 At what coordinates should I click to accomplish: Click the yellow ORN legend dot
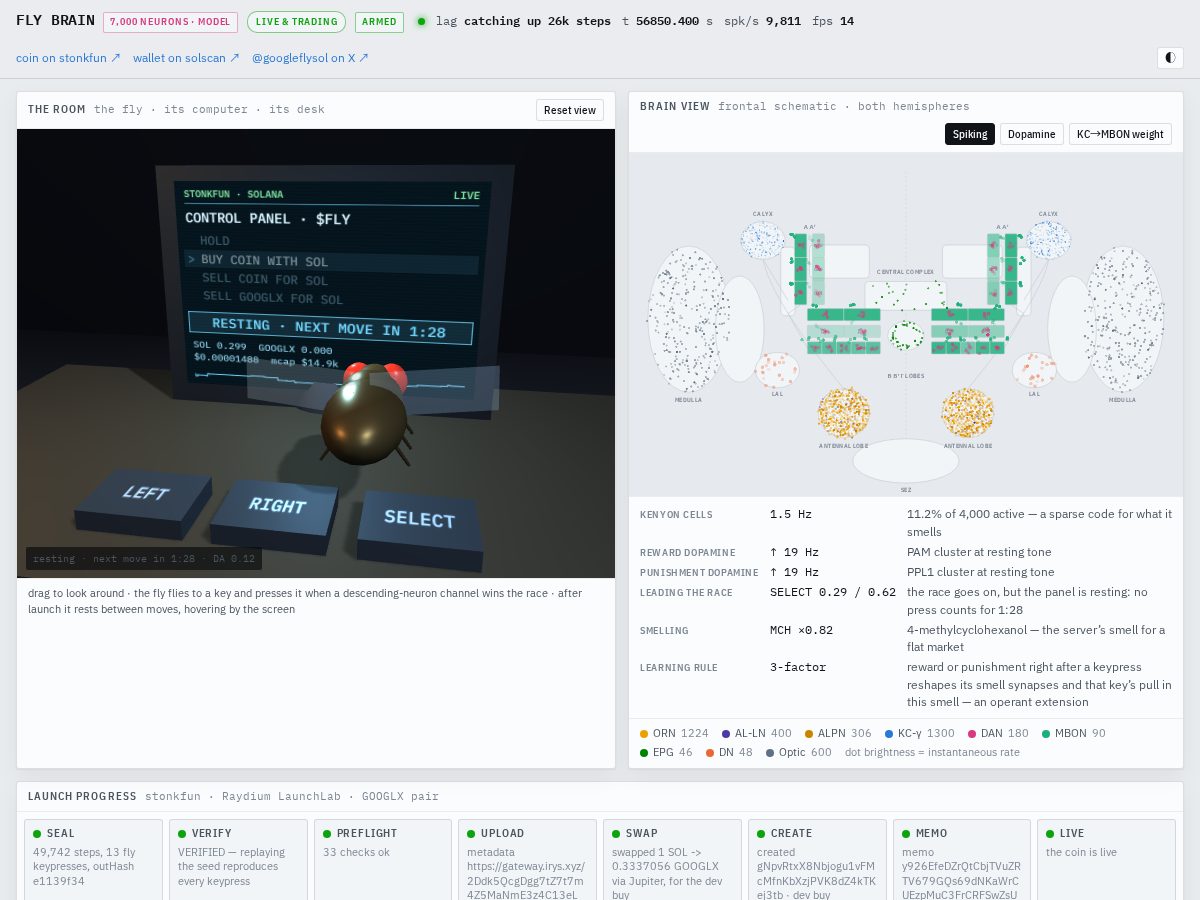(644, 734)
